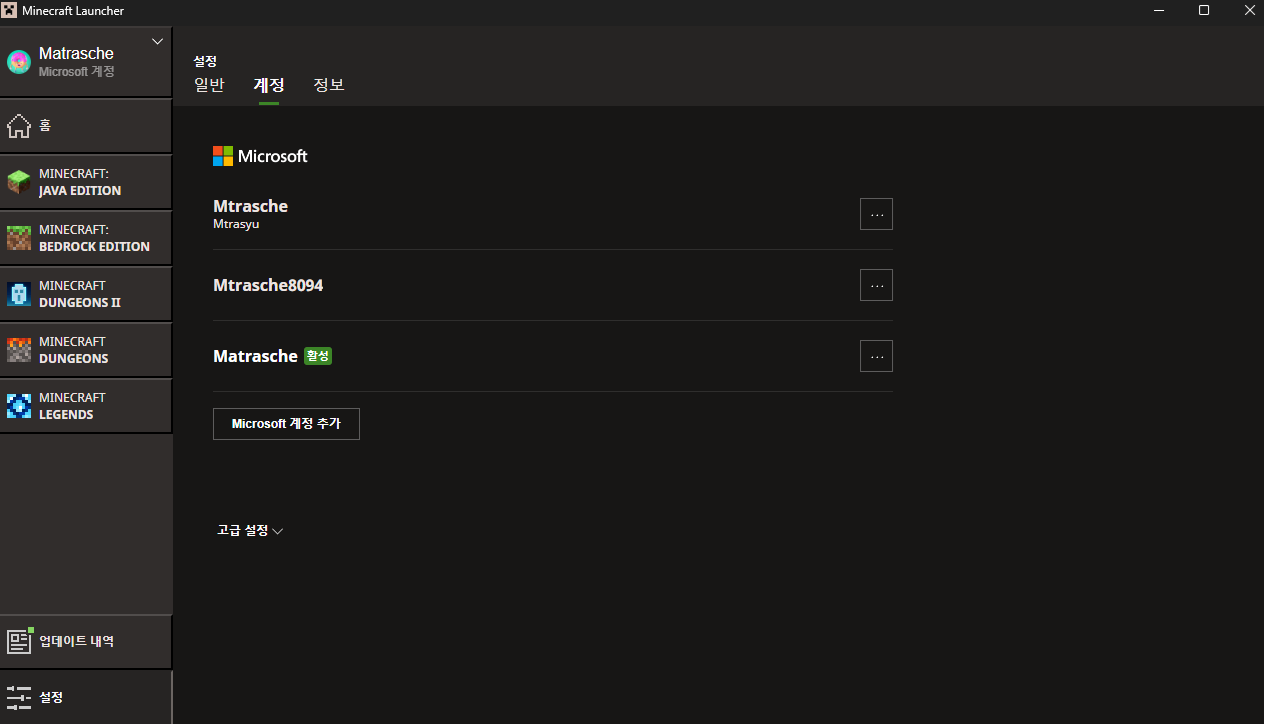Screen dimensions: 1264x724
Task: Expand the account switcher chevron
Action: tap(157, 41)
